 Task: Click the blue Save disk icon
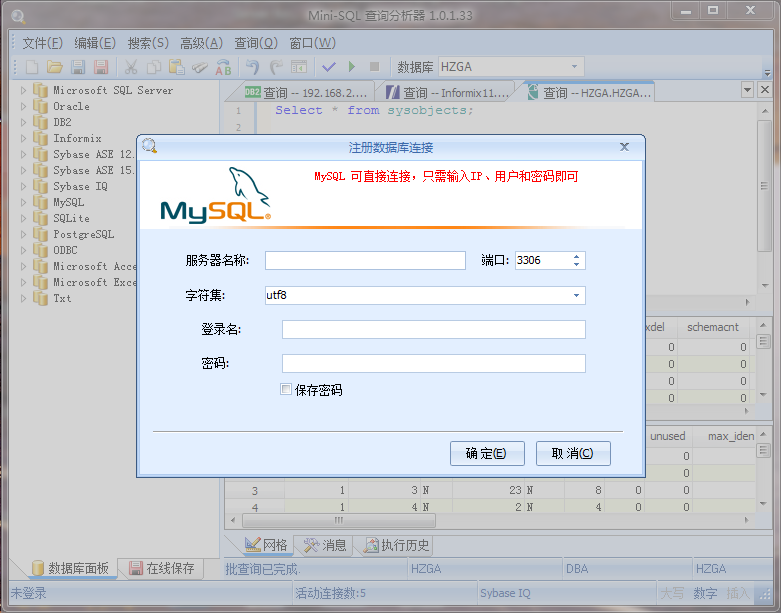point(78,67)
